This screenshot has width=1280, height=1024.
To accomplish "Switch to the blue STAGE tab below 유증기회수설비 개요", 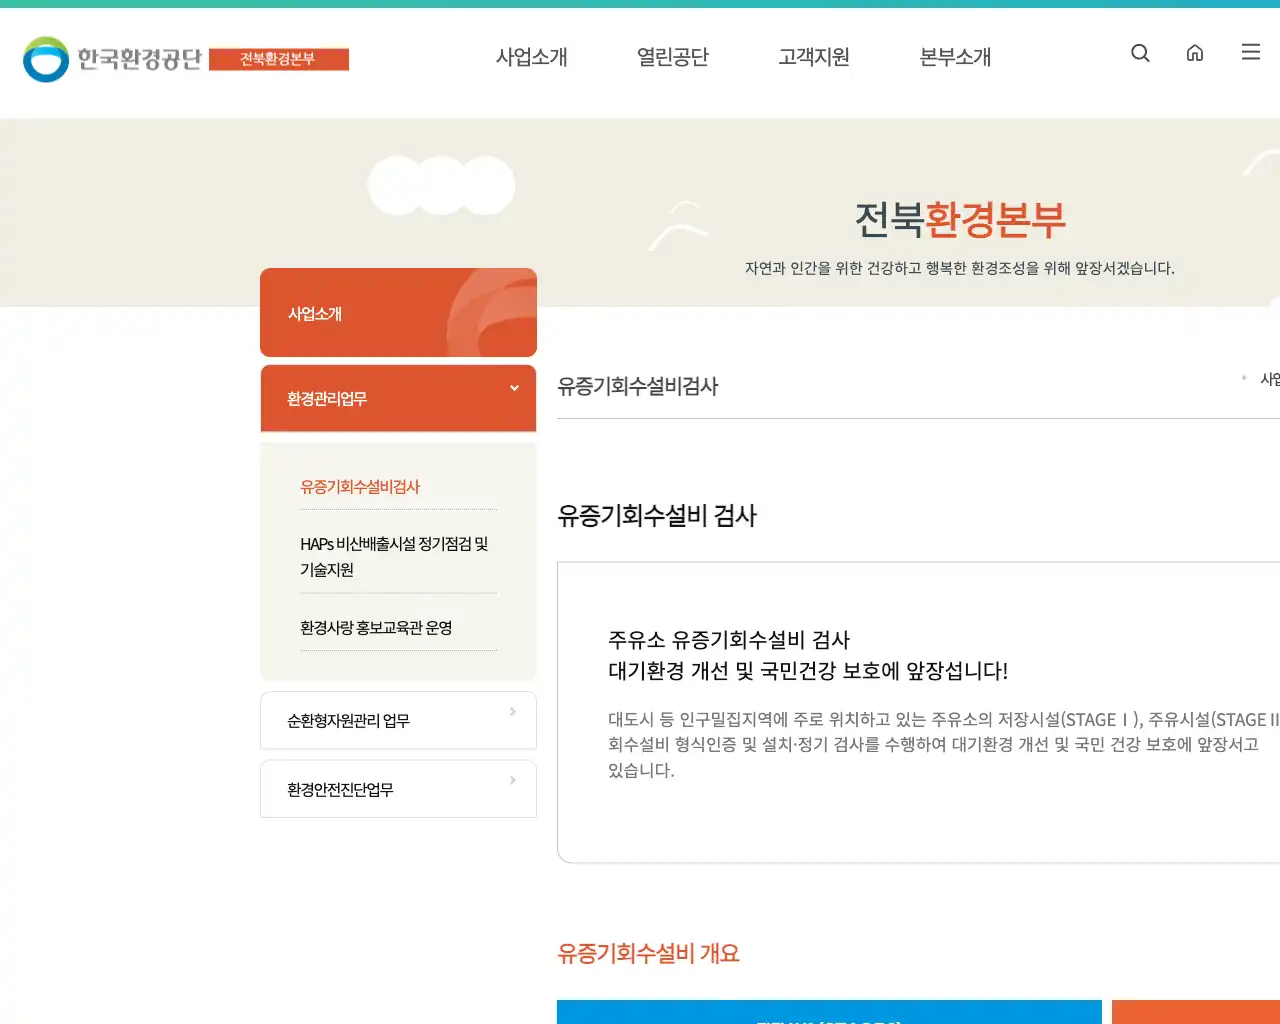I will 829,1015.
